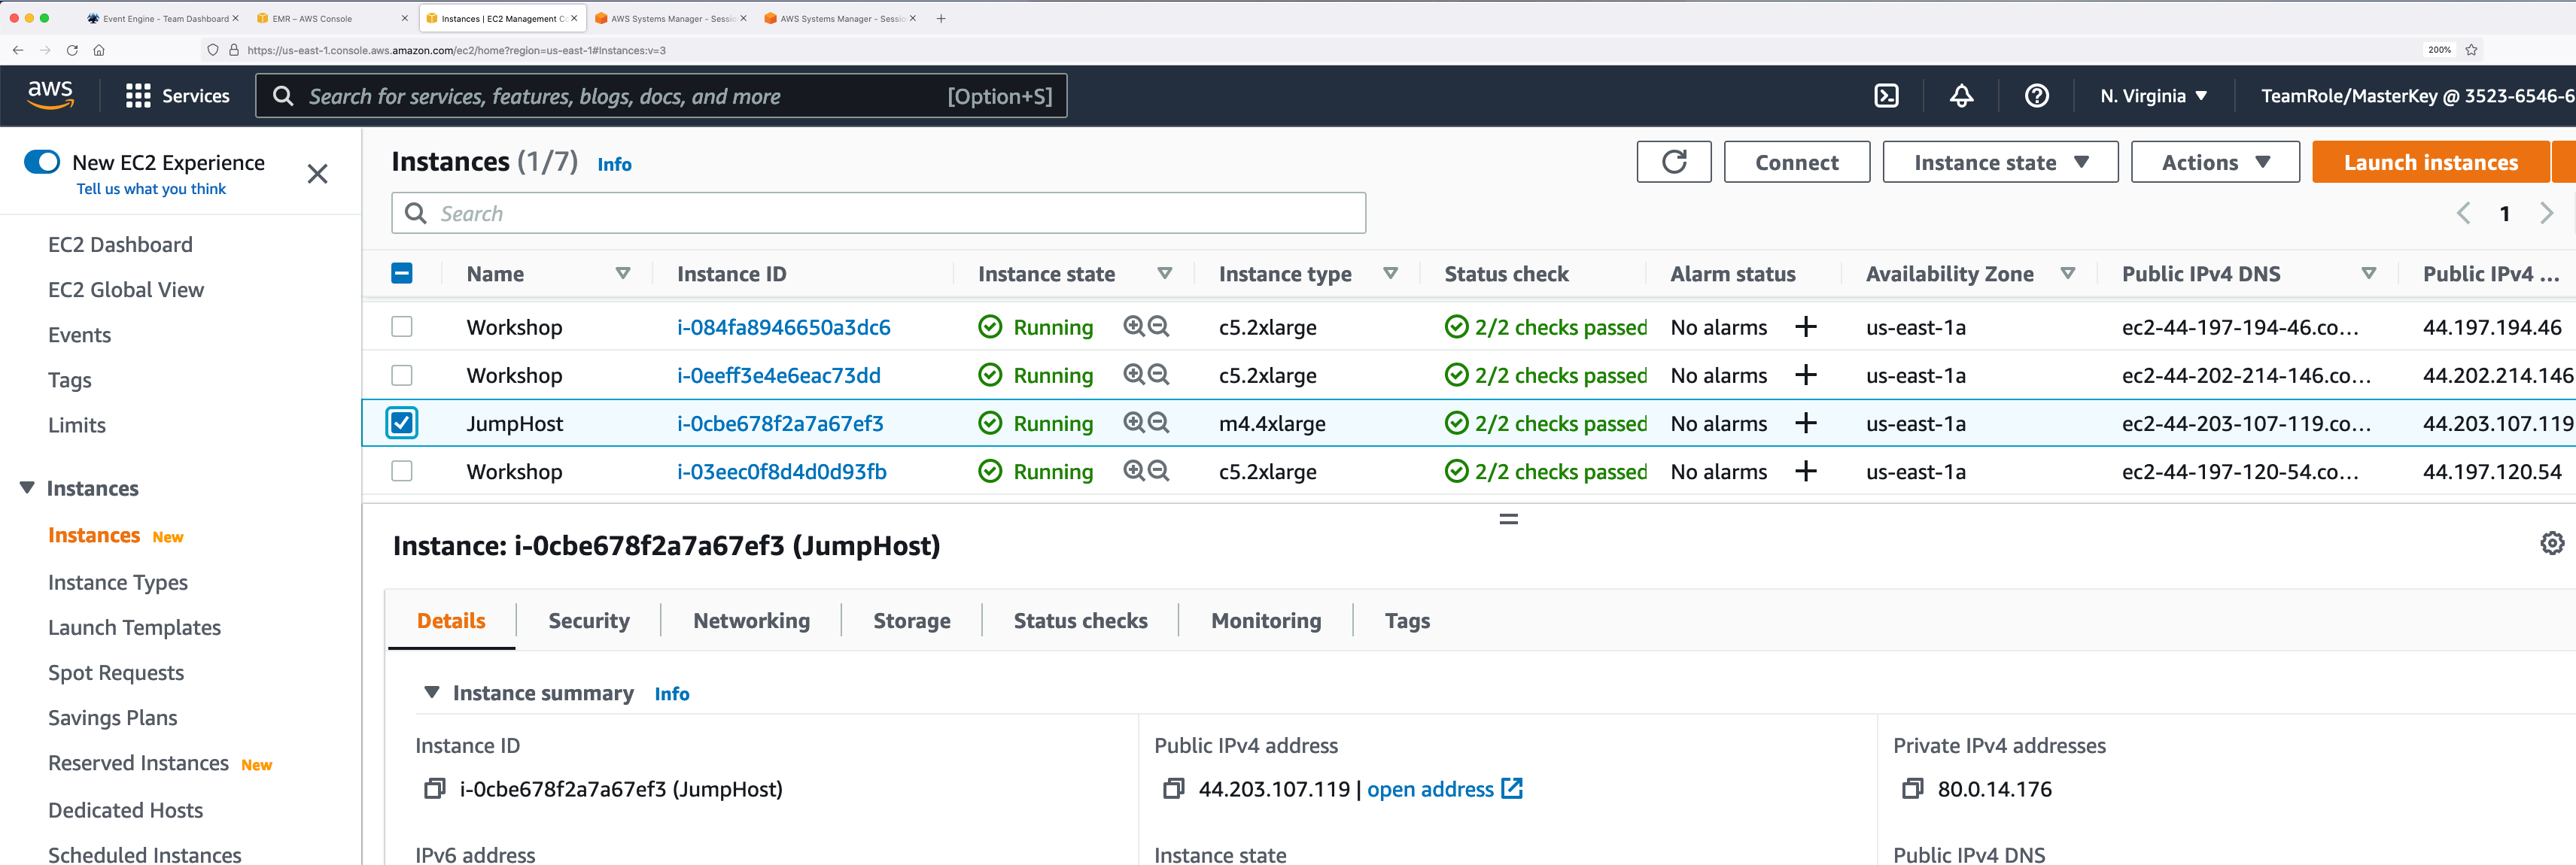Open Spot Requests in sidebar
Image resolution: width=2576 pixels, height=865 pixels.
(x=116, y=673)
